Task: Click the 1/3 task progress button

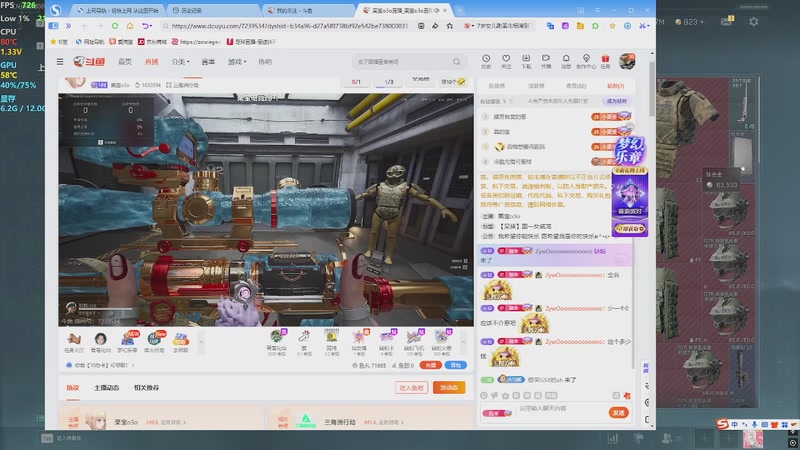Action: (389, 82)
